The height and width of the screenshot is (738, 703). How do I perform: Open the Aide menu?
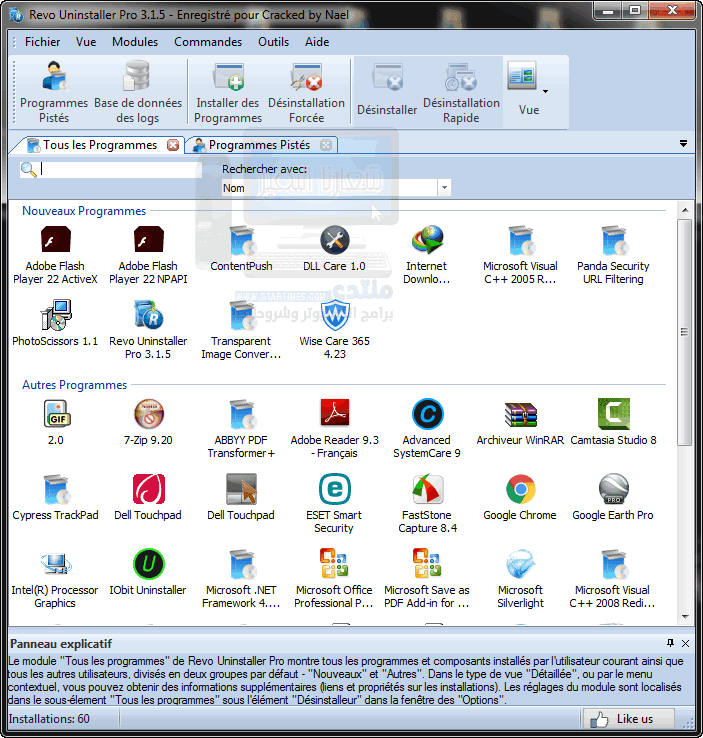point(317,42)
